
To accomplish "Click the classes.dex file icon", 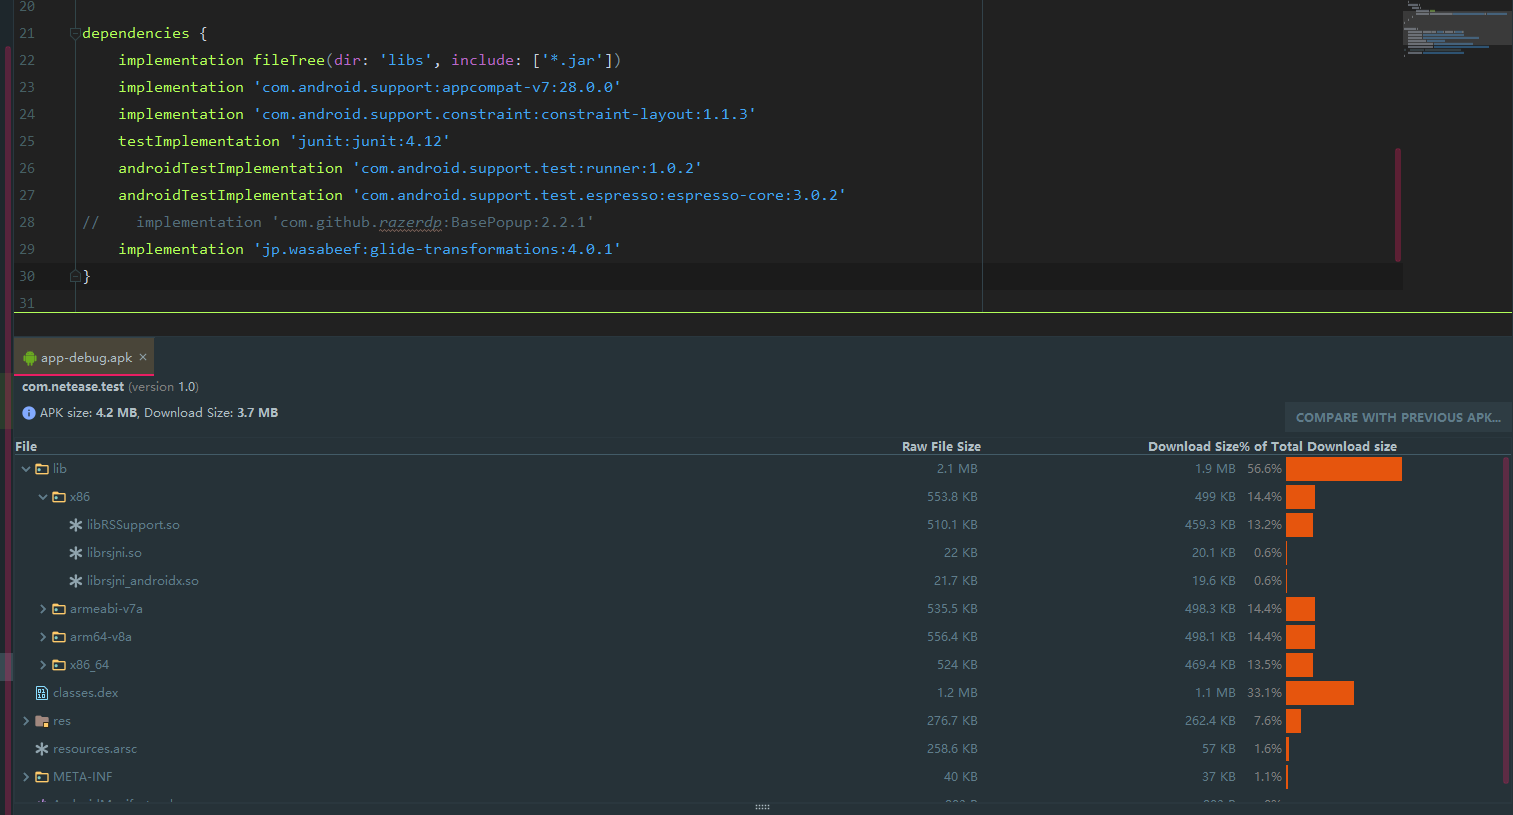I will (x=41, y=692).
